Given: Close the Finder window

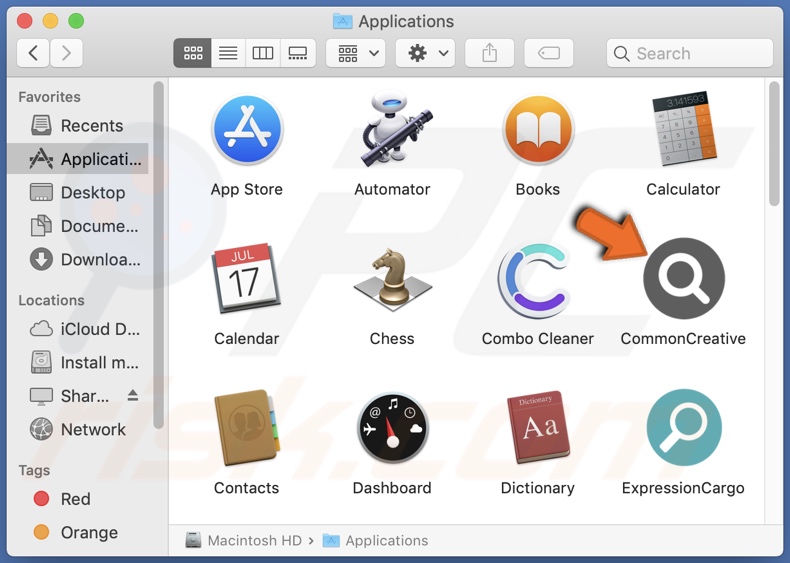Looking at the screenshot, I should tap(25, 21).
